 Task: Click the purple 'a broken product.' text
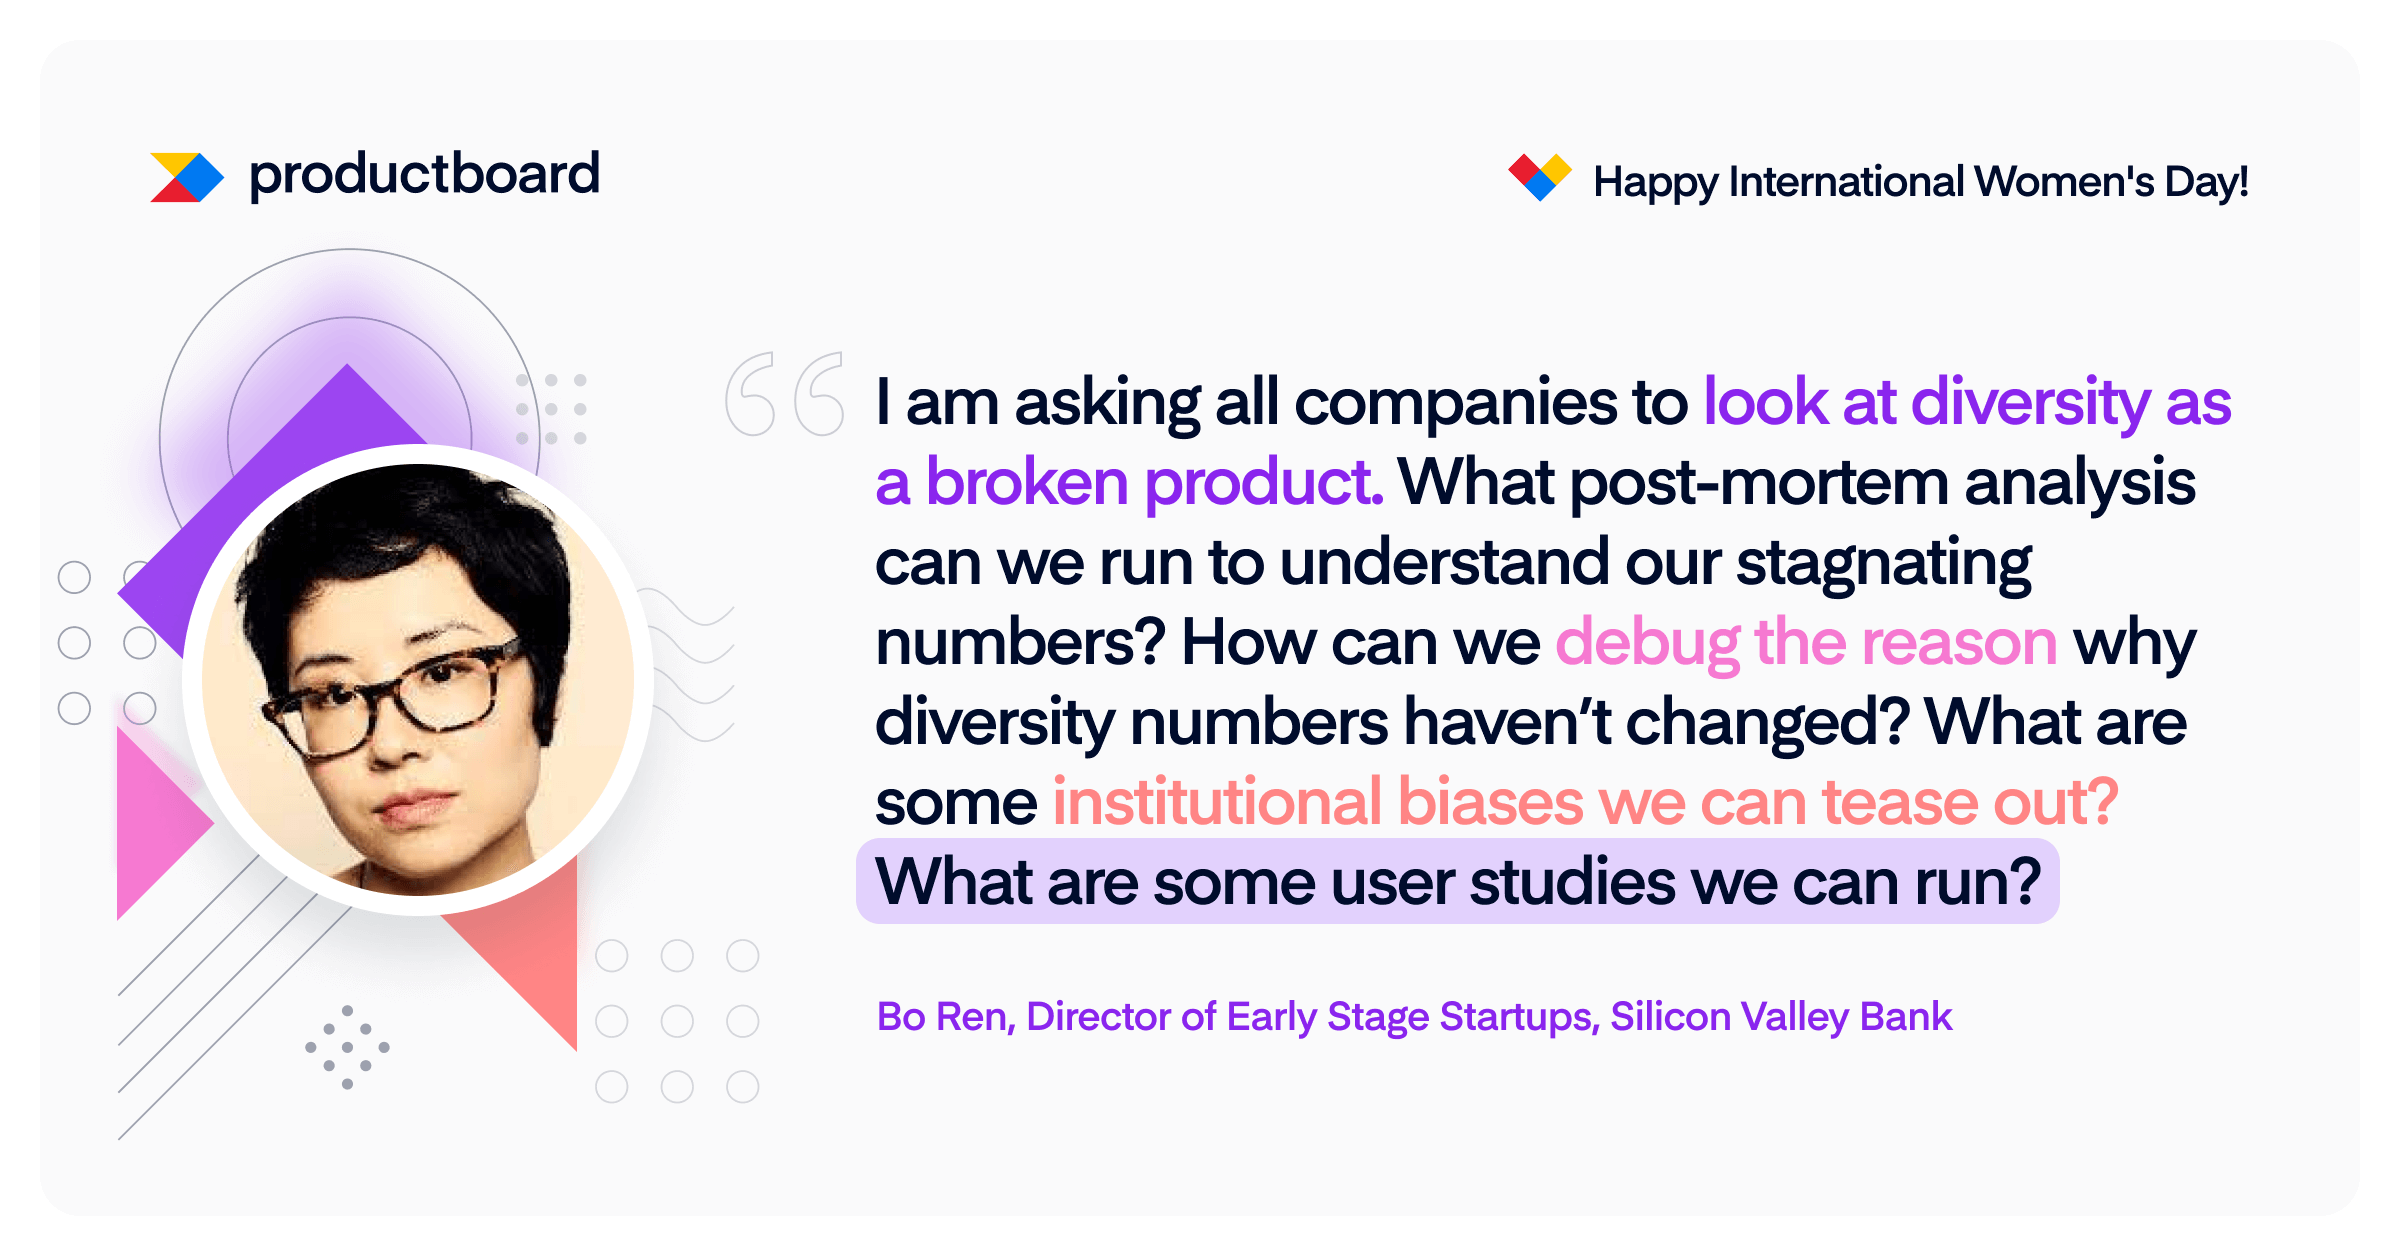1129,482
